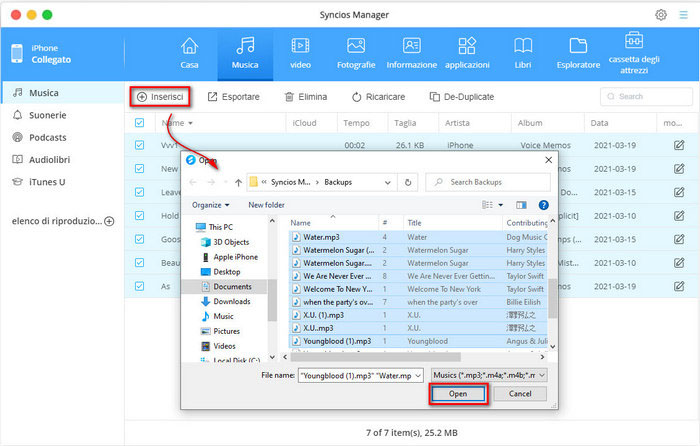Click the iPhone Collegato device icon

tap(17, 54)
